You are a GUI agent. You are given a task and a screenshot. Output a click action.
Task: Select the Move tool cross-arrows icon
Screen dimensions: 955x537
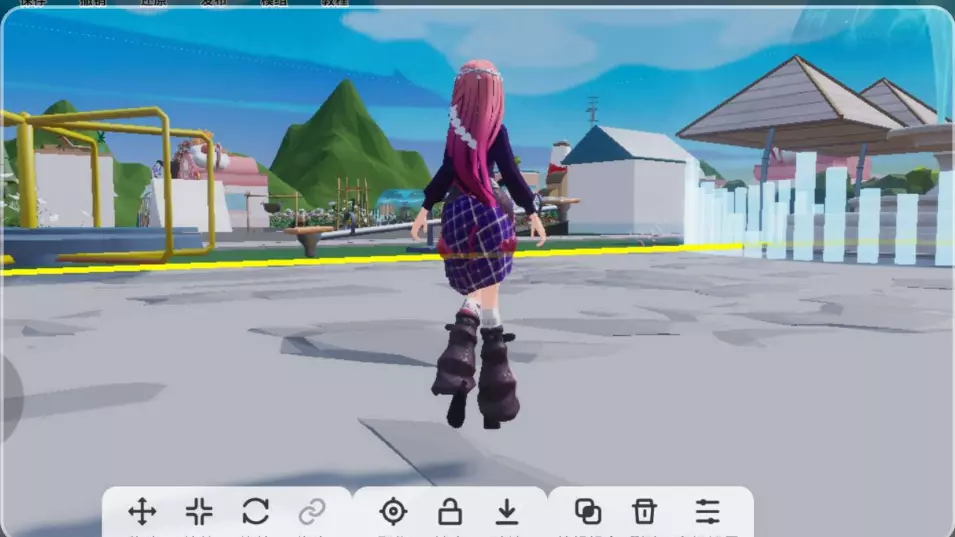142,512
